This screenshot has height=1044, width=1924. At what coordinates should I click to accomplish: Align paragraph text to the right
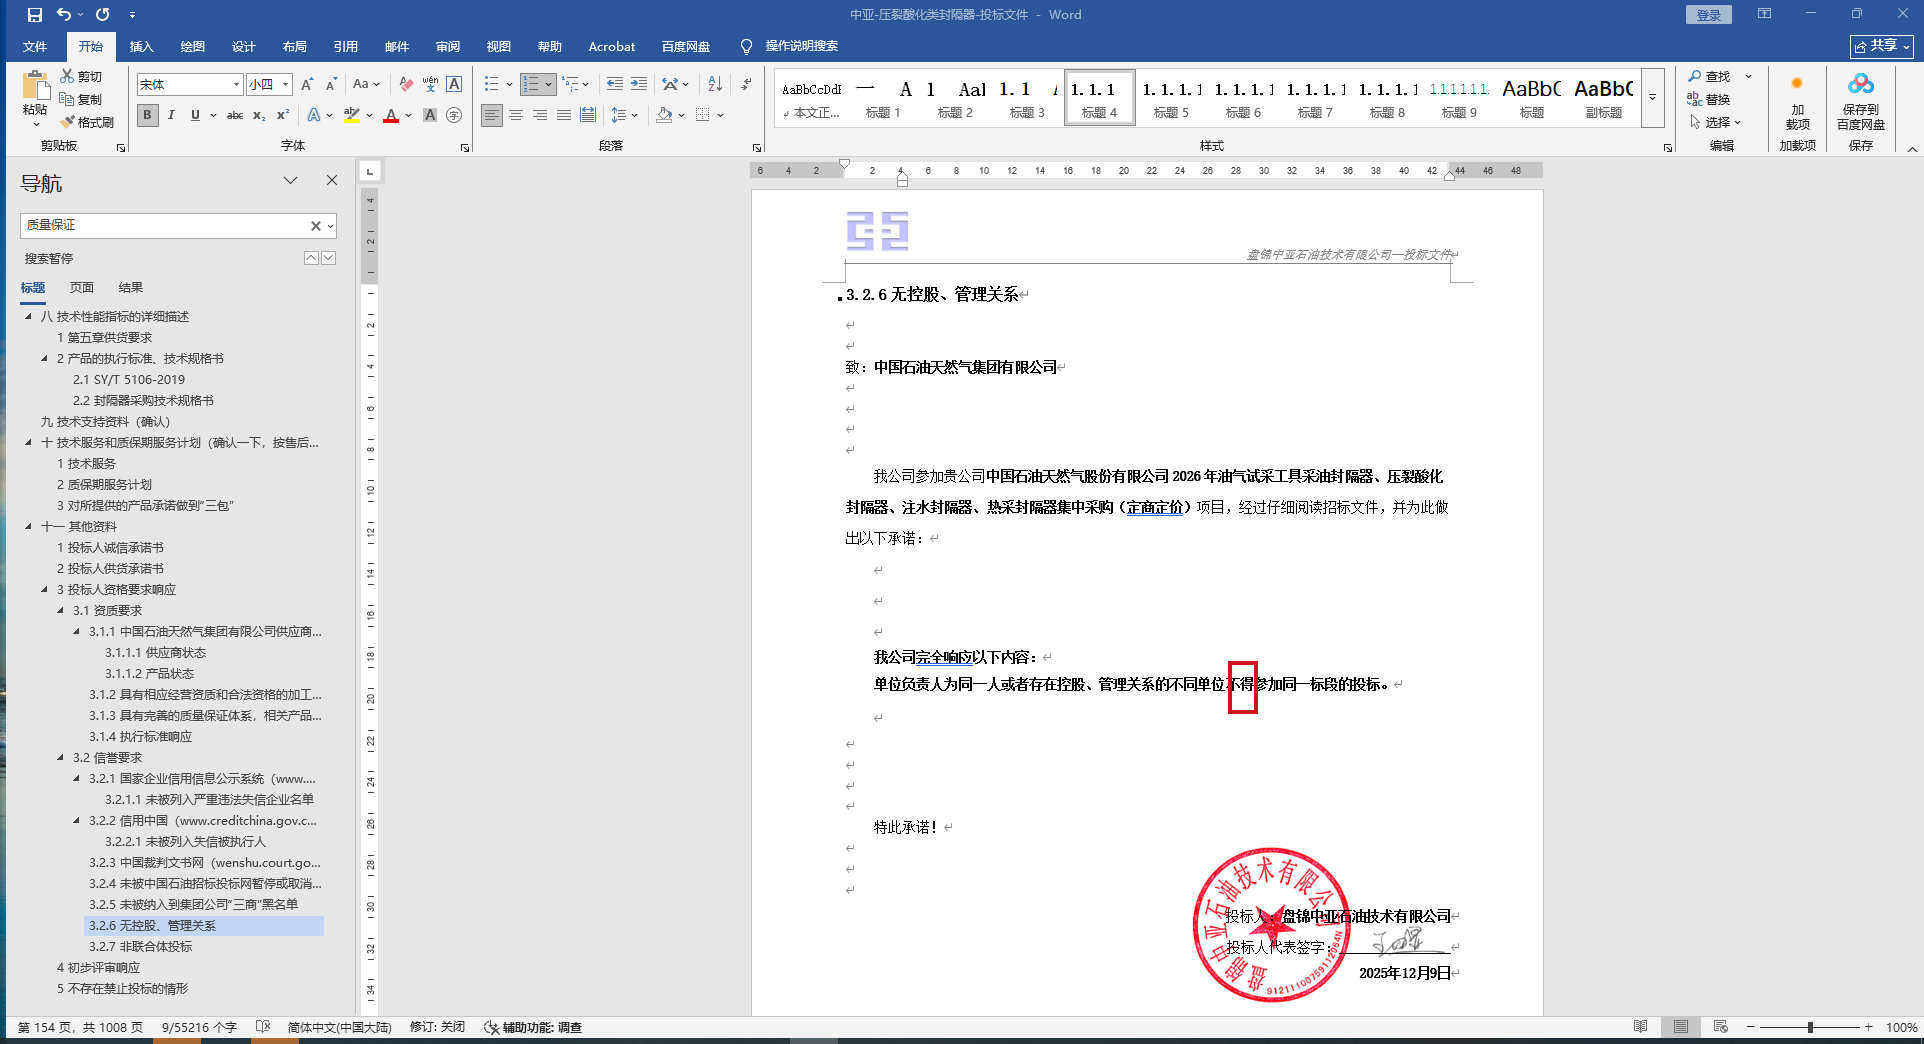(540, 115)
